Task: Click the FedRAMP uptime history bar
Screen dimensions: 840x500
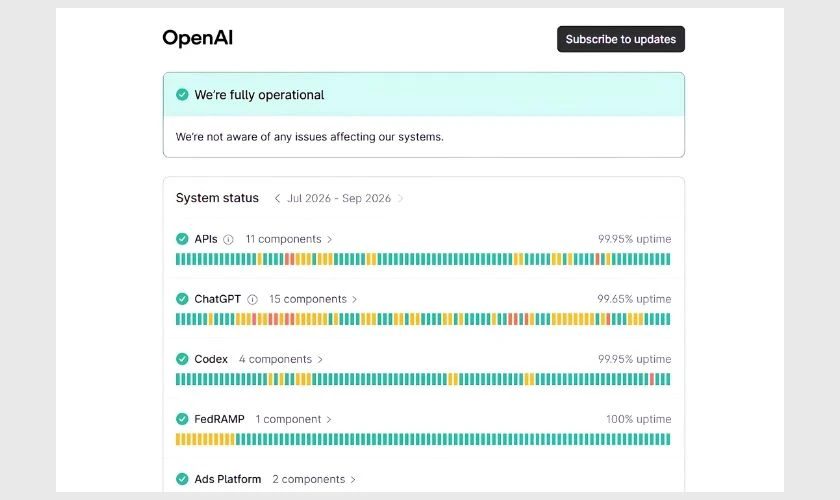Action: pyautogui.click(x=423, y=439)
